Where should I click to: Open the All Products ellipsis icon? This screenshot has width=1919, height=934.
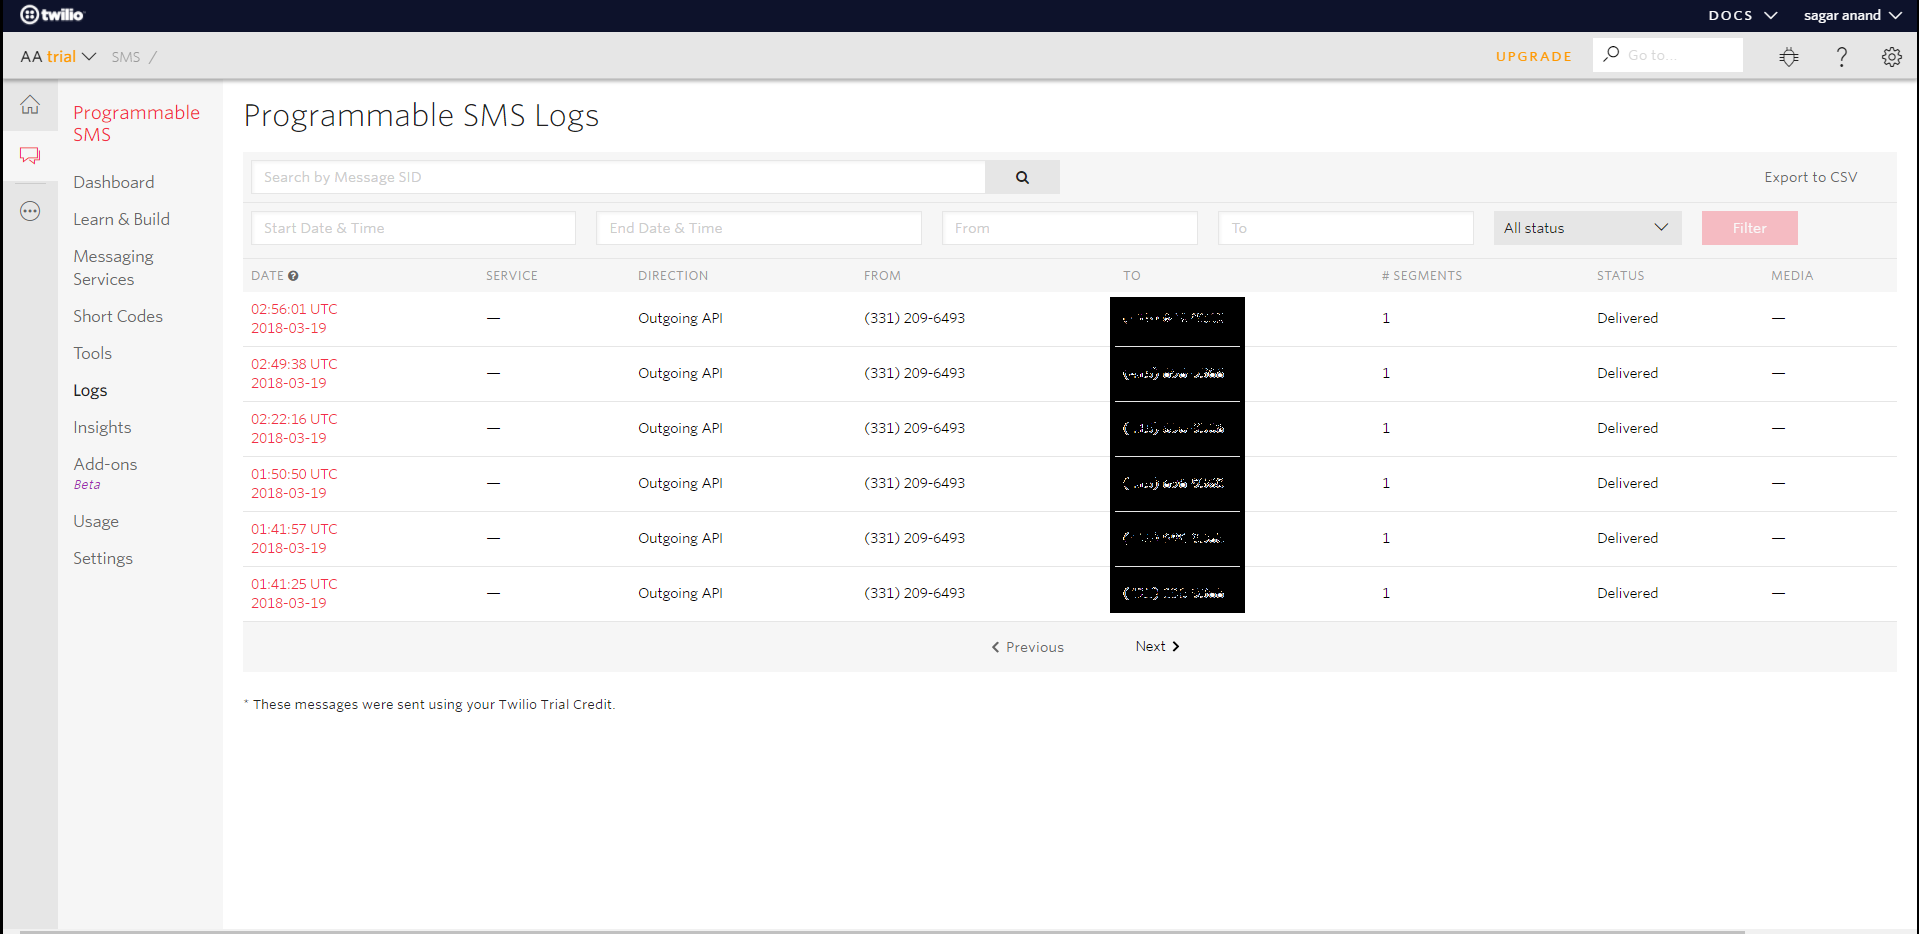[x=30, y=211]
